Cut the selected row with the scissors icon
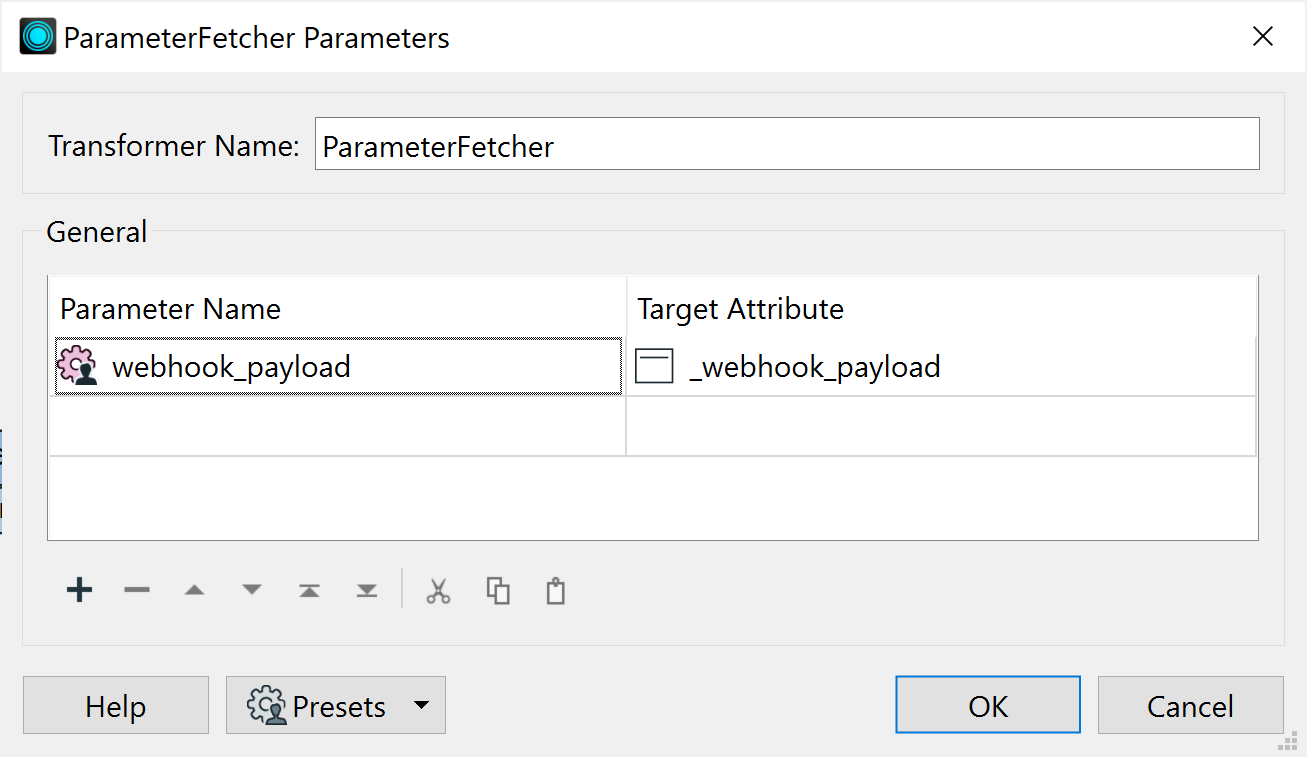Image resolution: width=1307 pixels, height=757 pixels. pos(438,590)
